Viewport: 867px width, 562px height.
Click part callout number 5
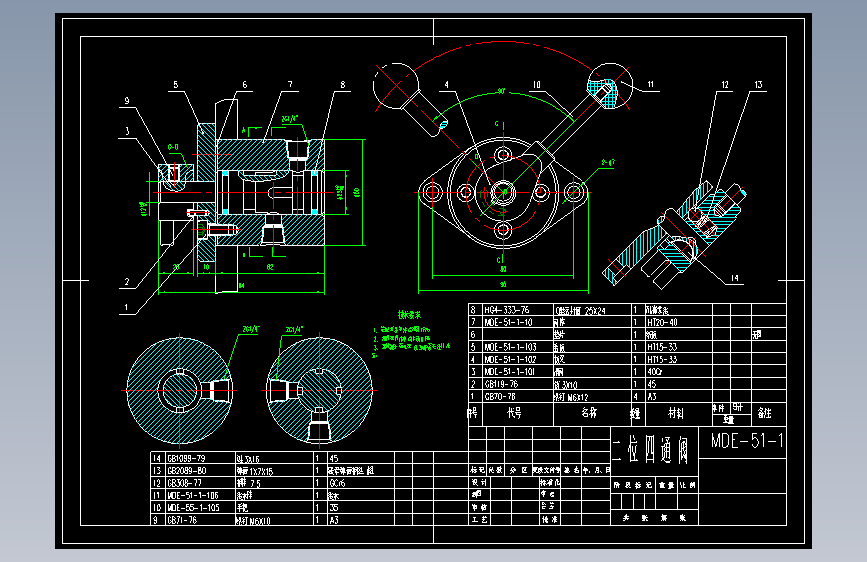176,85
